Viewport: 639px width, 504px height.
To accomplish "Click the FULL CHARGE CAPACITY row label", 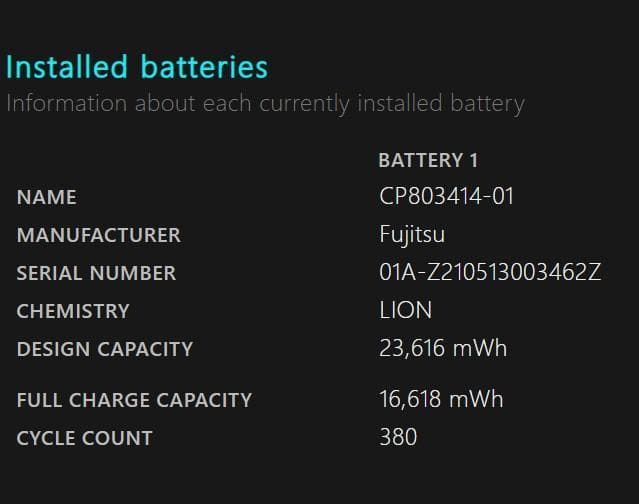I will [x=134, y=400].
